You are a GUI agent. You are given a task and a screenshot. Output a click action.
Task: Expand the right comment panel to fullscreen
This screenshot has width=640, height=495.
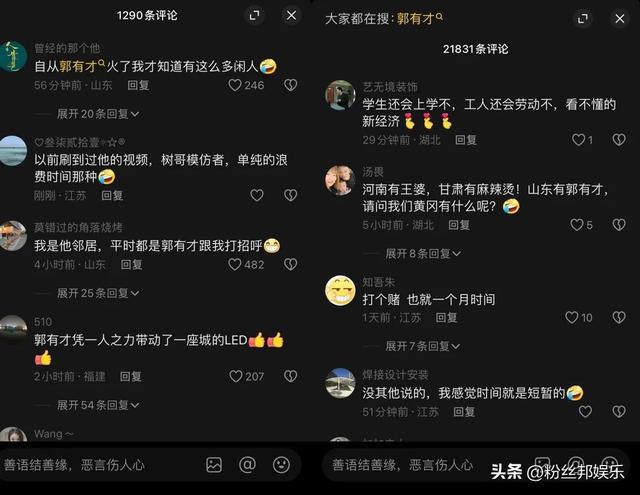tap(583, 18)
